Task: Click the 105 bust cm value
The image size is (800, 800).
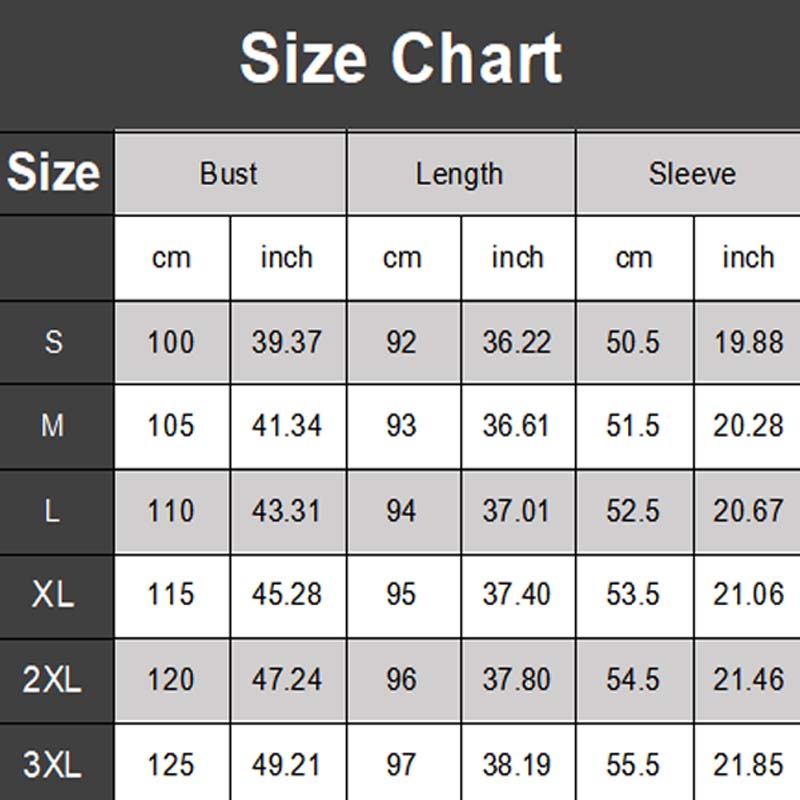Action: tap(171, 426)
